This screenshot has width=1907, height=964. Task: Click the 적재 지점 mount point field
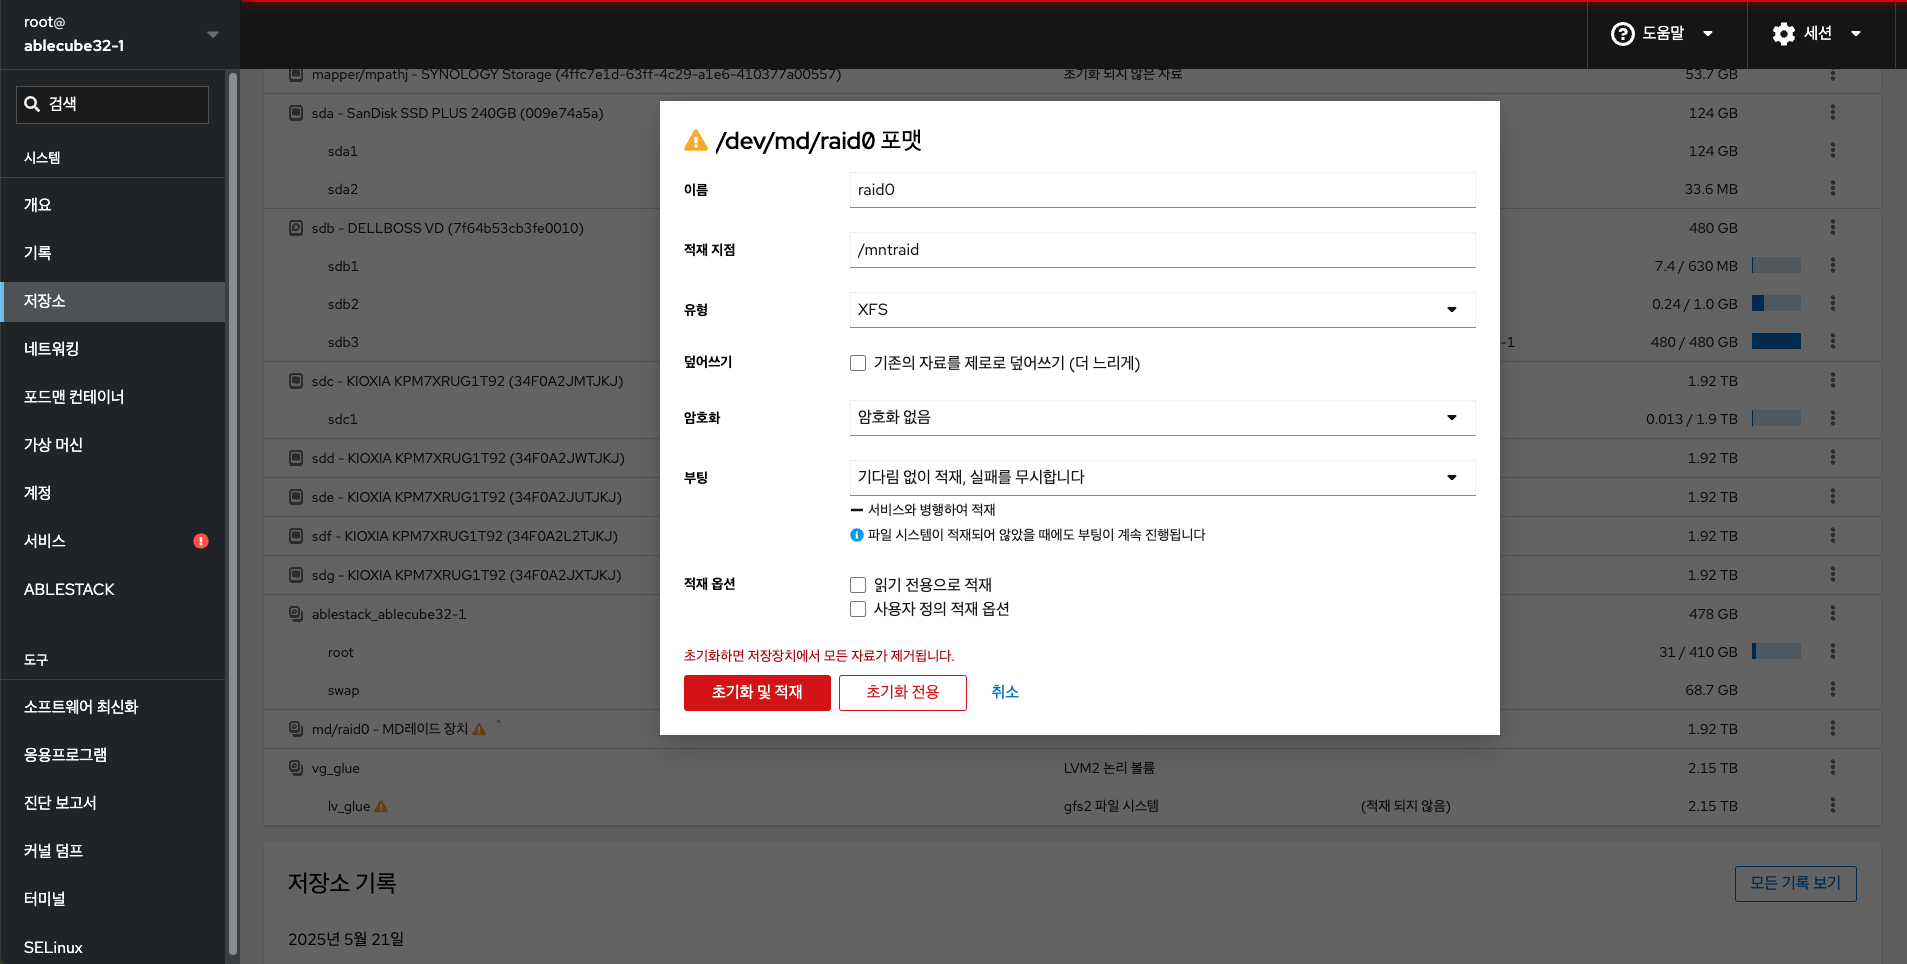click(1161, 250)
